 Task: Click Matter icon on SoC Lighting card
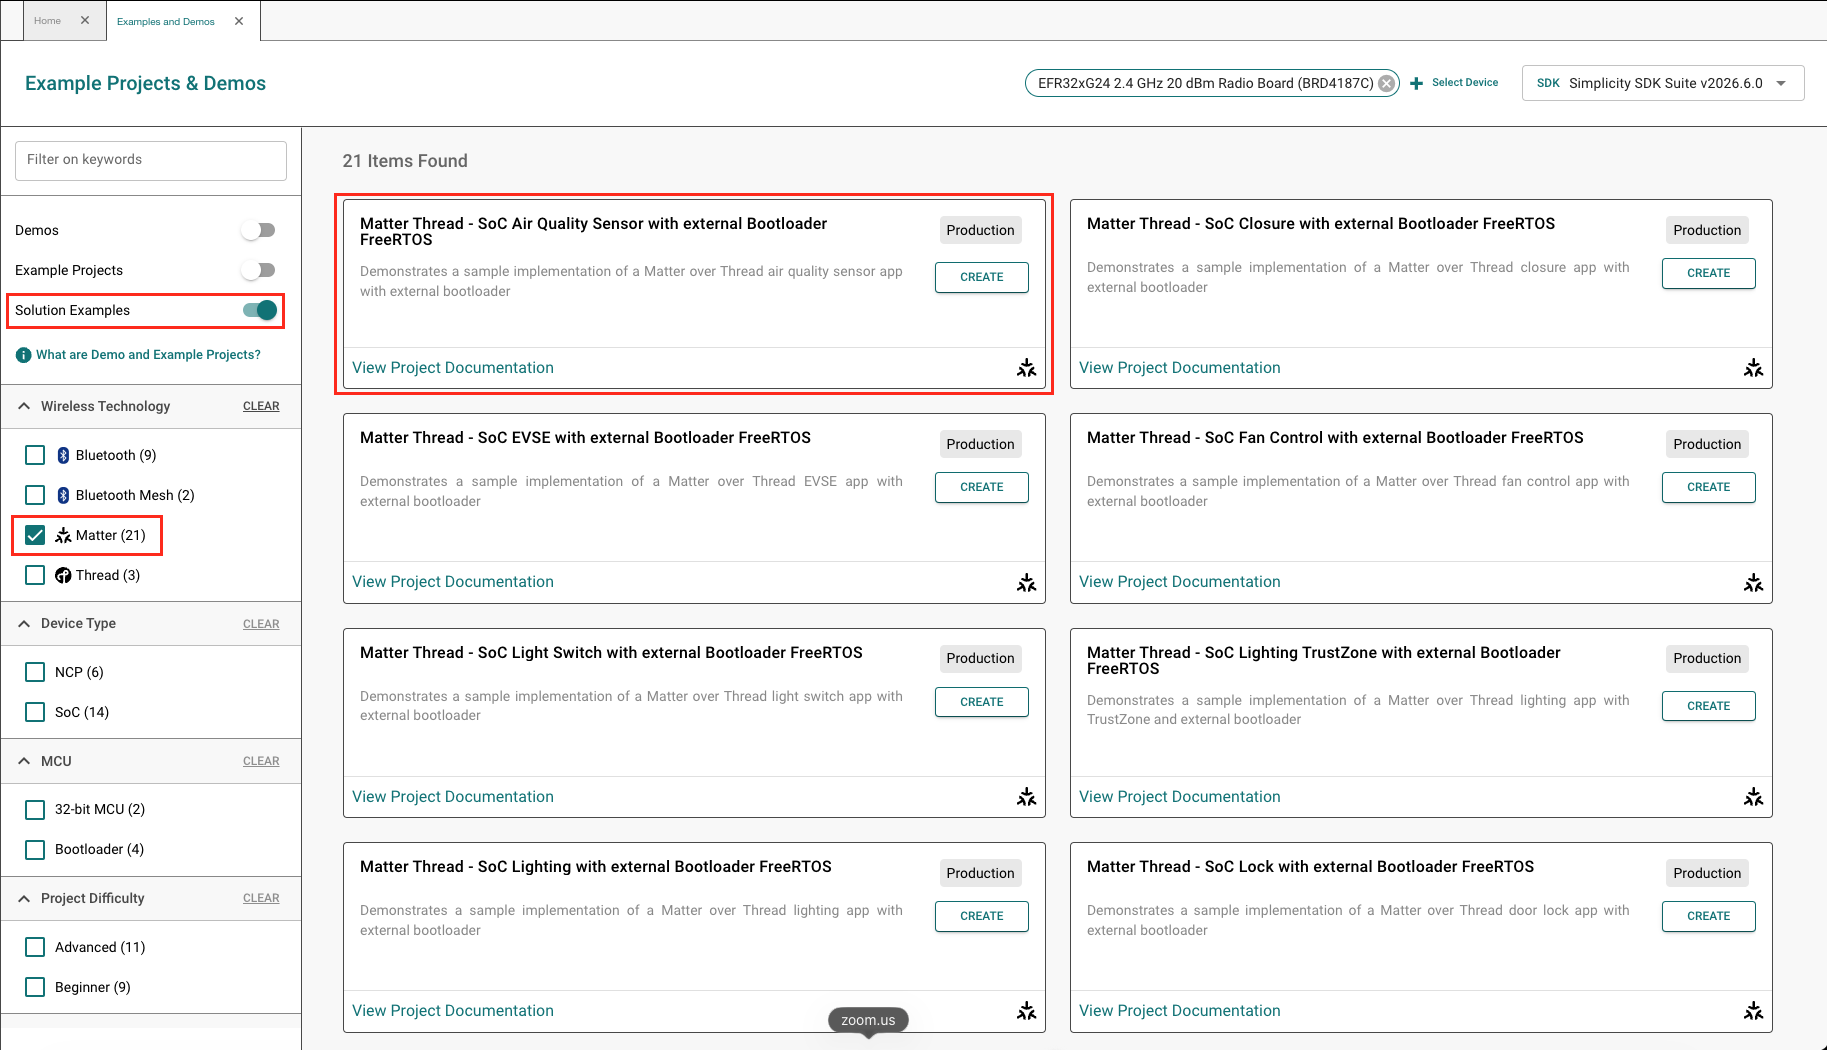[x=1027, y=1011]
